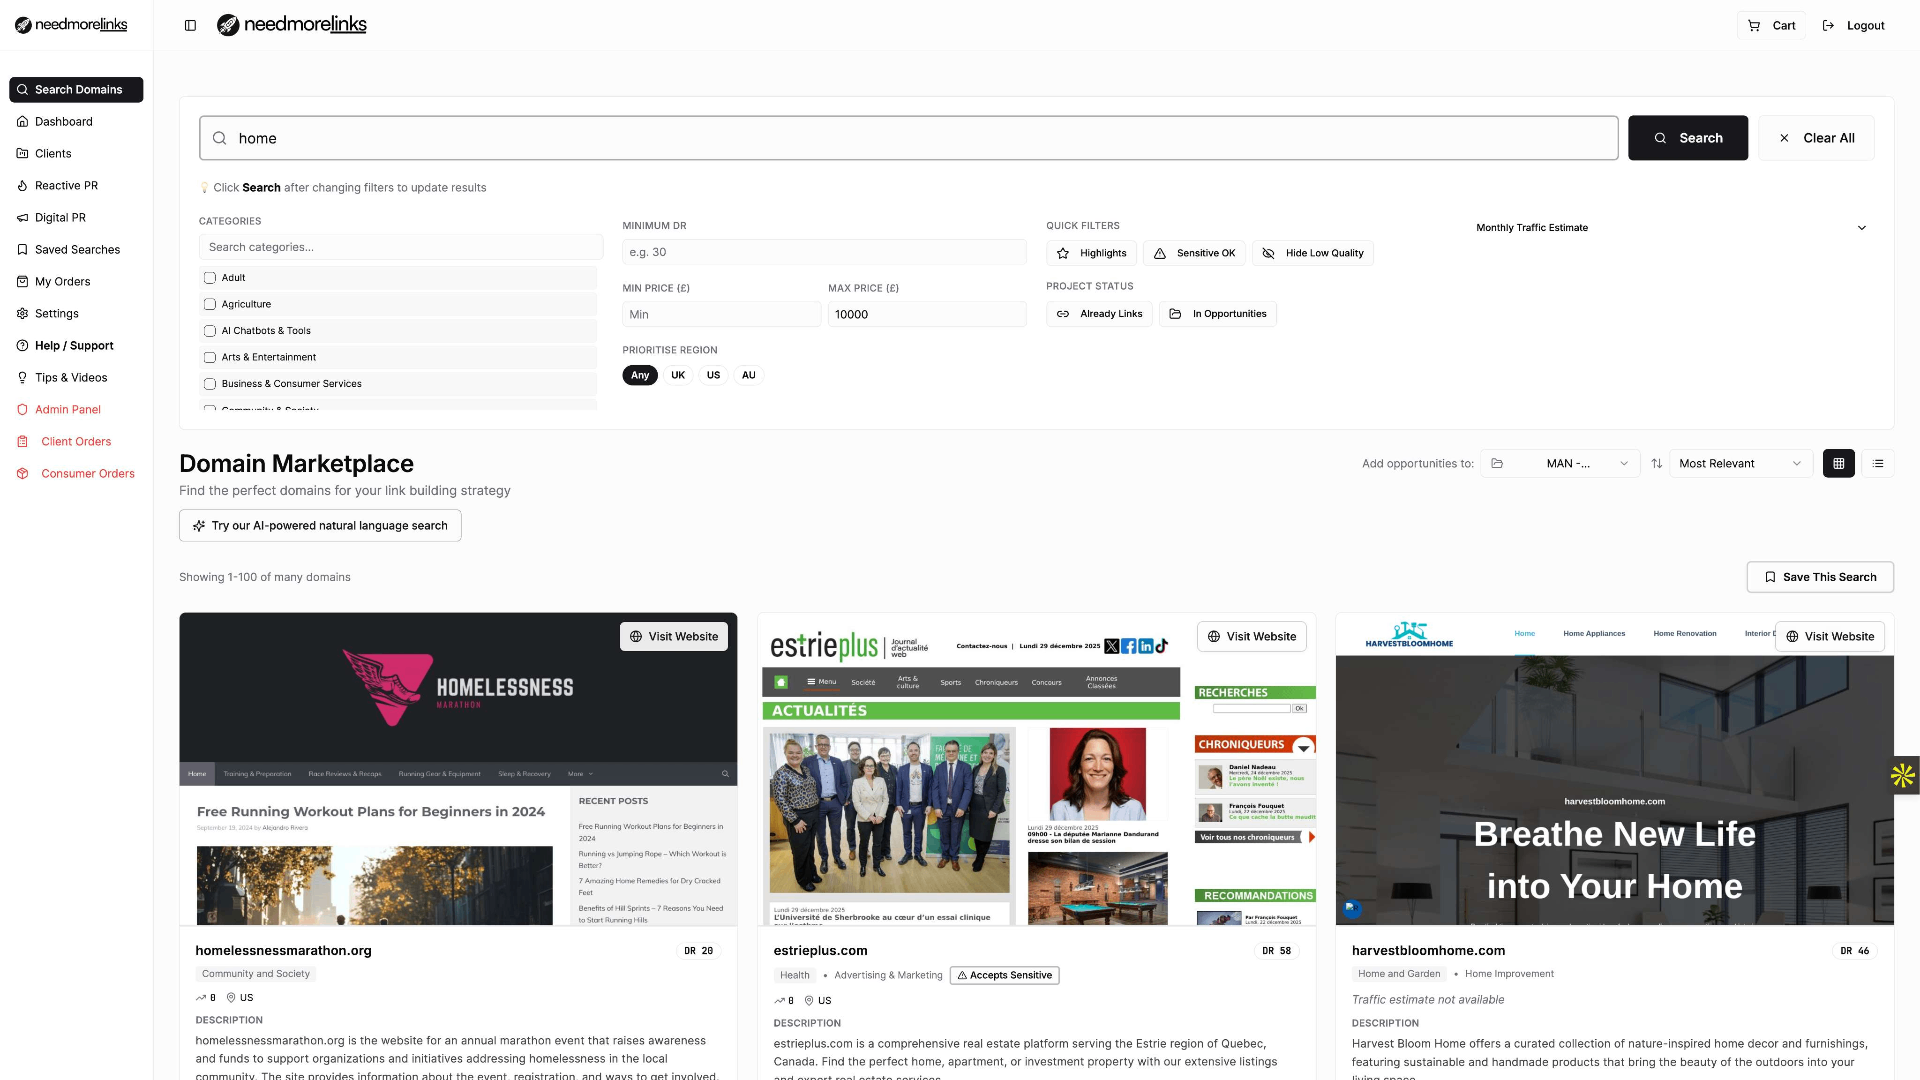Toggle Already Links project status
Screen dimensions: 1920x1080
pyautogui.click(x=1099, y=314)
